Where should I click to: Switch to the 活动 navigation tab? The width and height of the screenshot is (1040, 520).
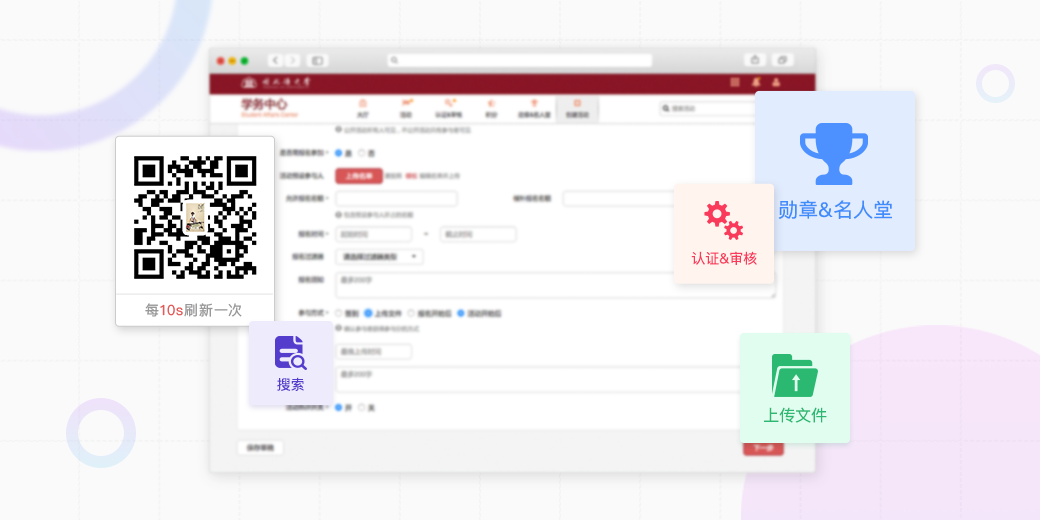406,109
